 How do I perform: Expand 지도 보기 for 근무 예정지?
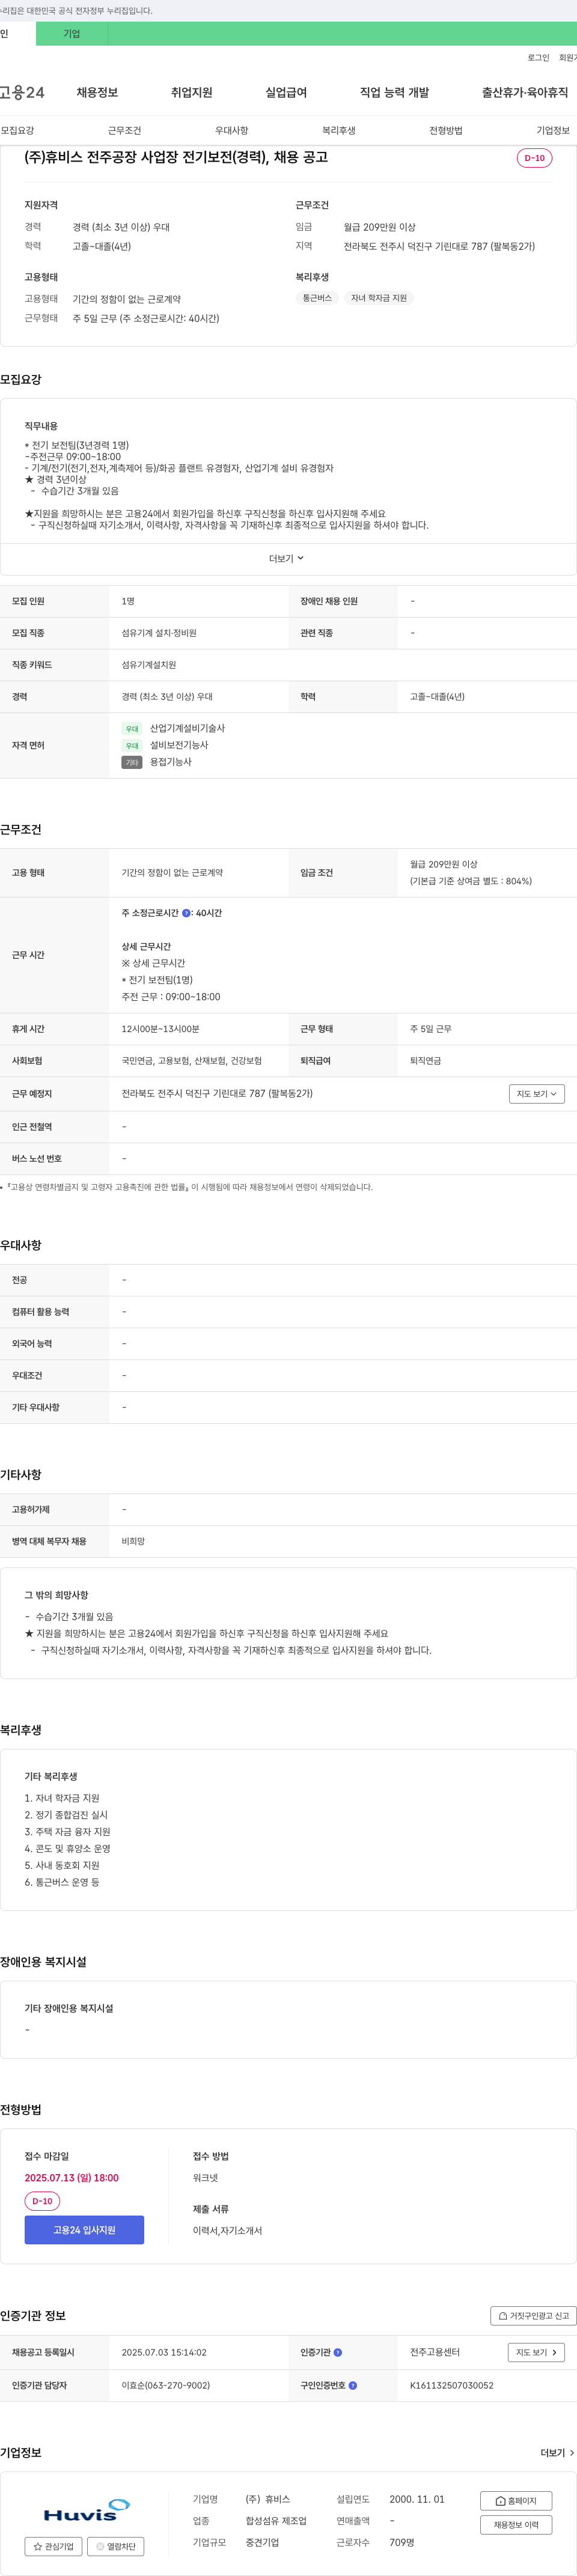537,1094
